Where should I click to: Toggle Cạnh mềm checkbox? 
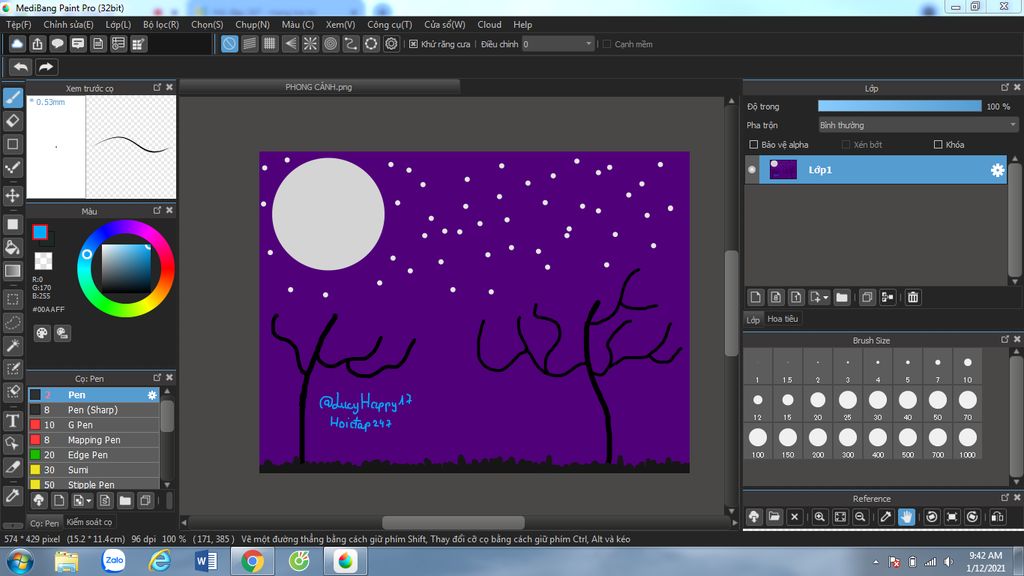(607, 44)
